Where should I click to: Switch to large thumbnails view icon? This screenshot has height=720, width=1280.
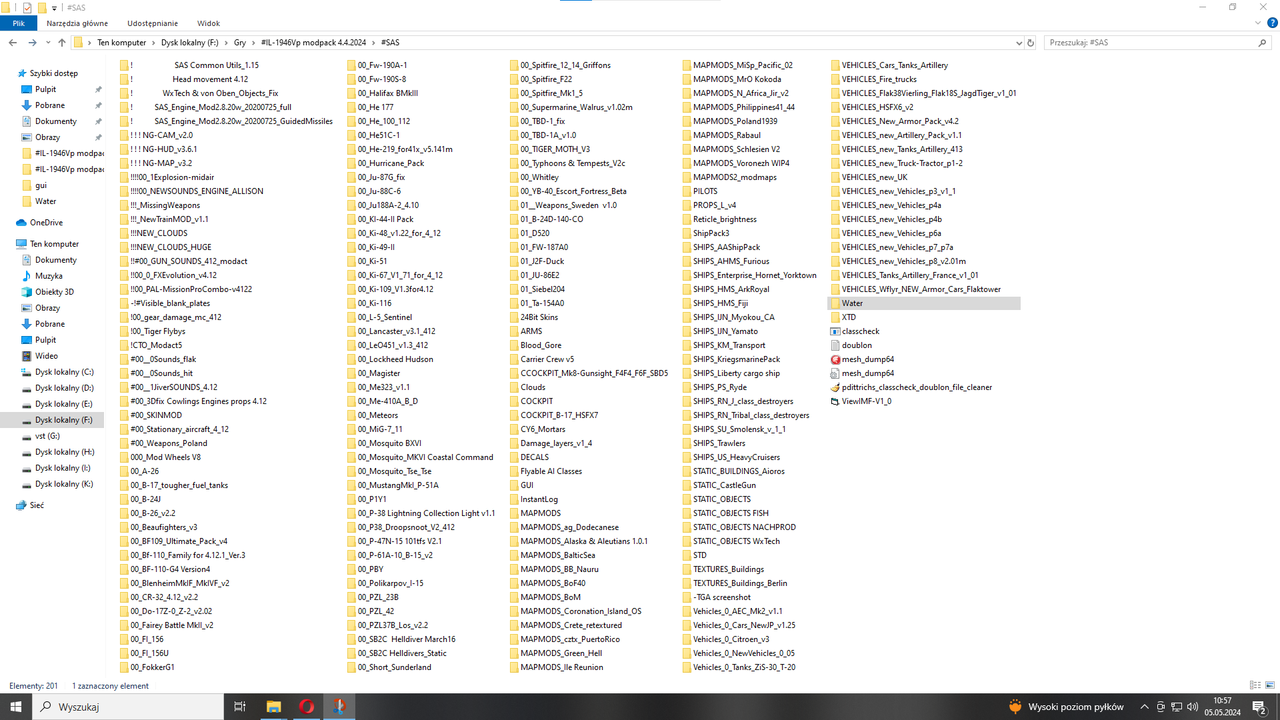coord(1269,686)
